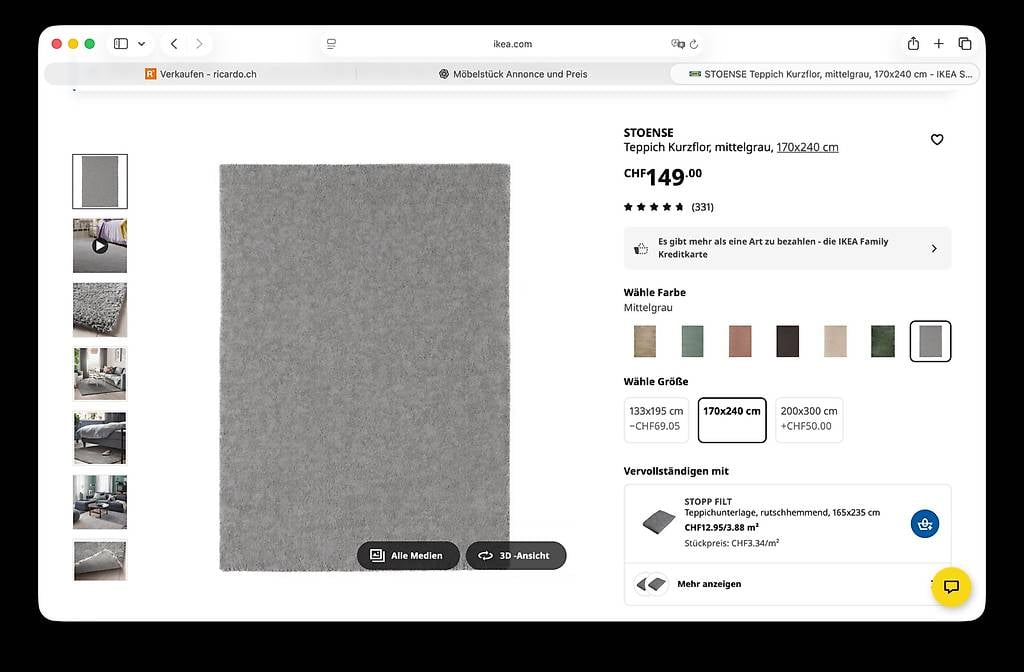1024x672 pixels.
Task: Select the STOENSE Teppich Kurzflor tab
Action: [825, 74]
